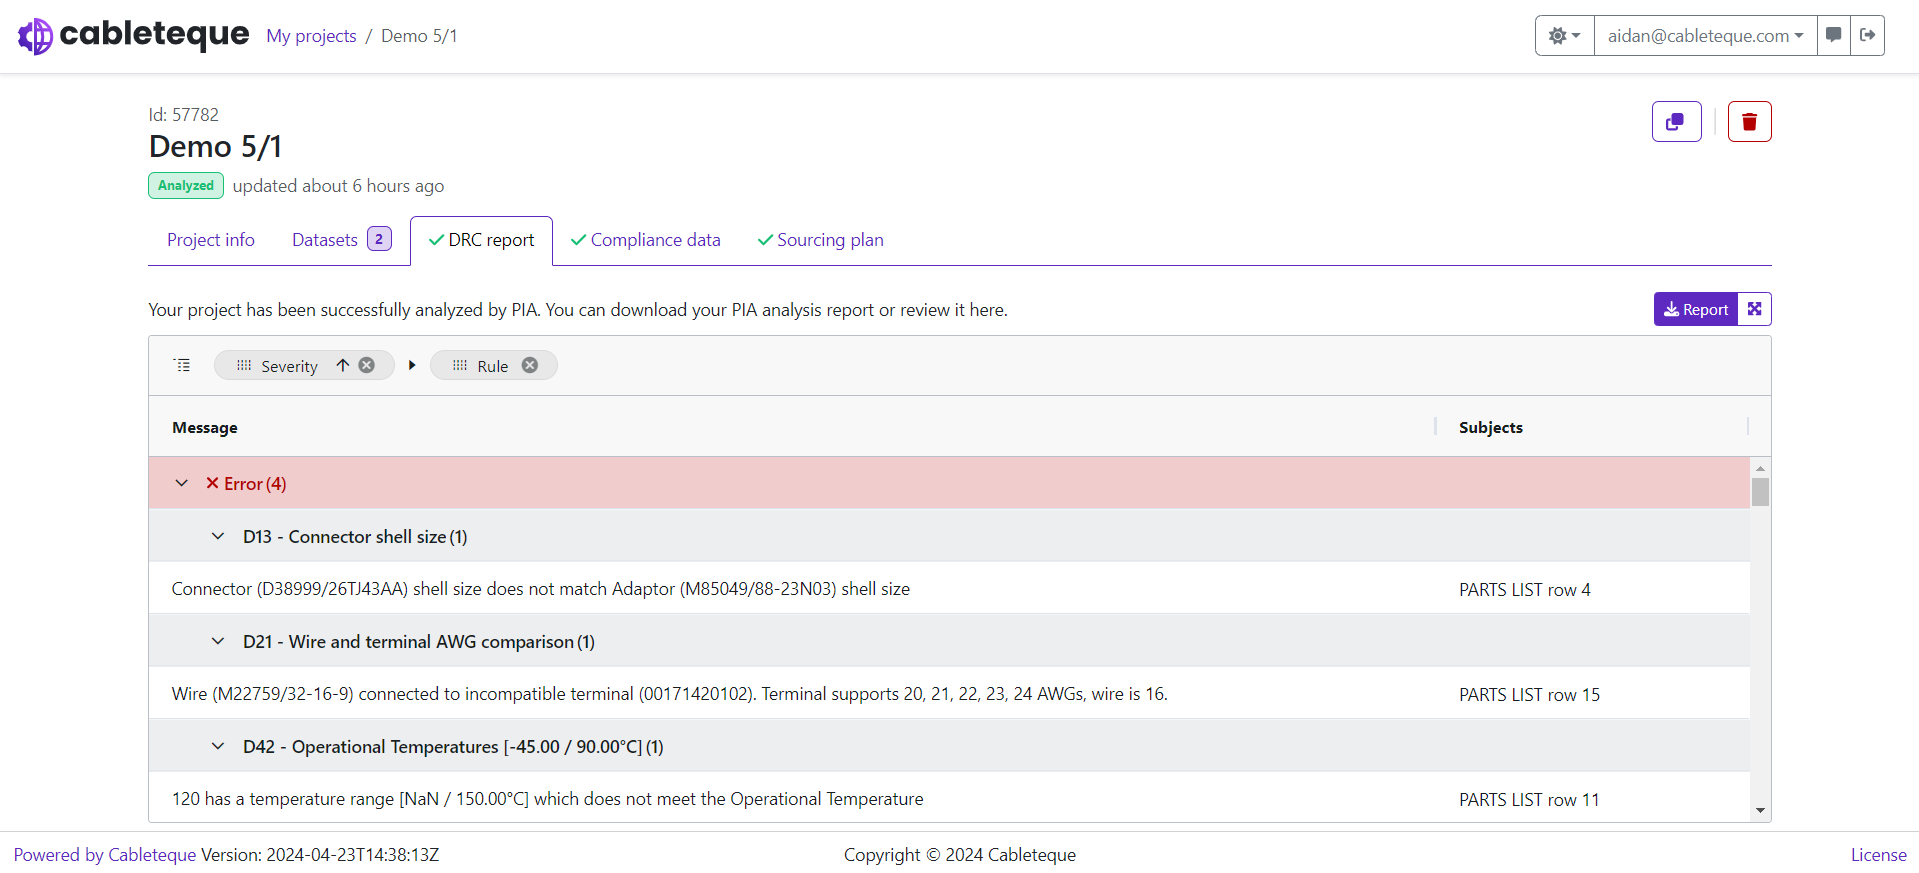1919x873 pixels.
Task: Open the feedback chat bubble icon
Action: (x=1834, y=36)
